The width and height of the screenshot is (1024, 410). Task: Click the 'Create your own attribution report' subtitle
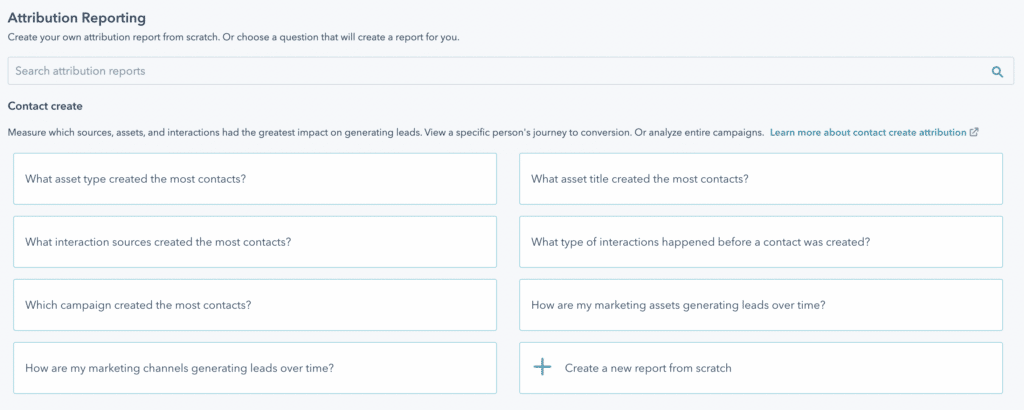pyautogui.click(x=234, y=38)
